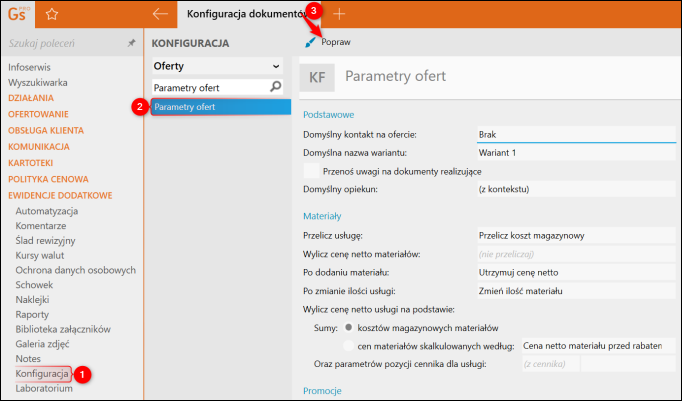Open Cena netto materiału przed rabatem field

pyautogui.click(x=598, y=346)
